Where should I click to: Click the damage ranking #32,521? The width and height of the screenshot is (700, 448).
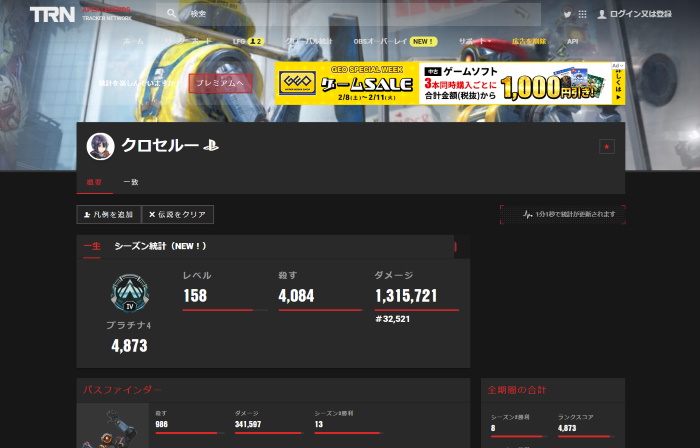point(392,319)
